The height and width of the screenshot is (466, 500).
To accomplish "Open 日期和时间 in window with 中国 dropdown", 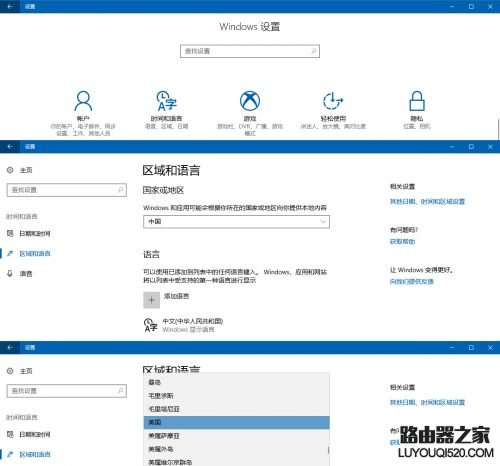I will 35,234.
